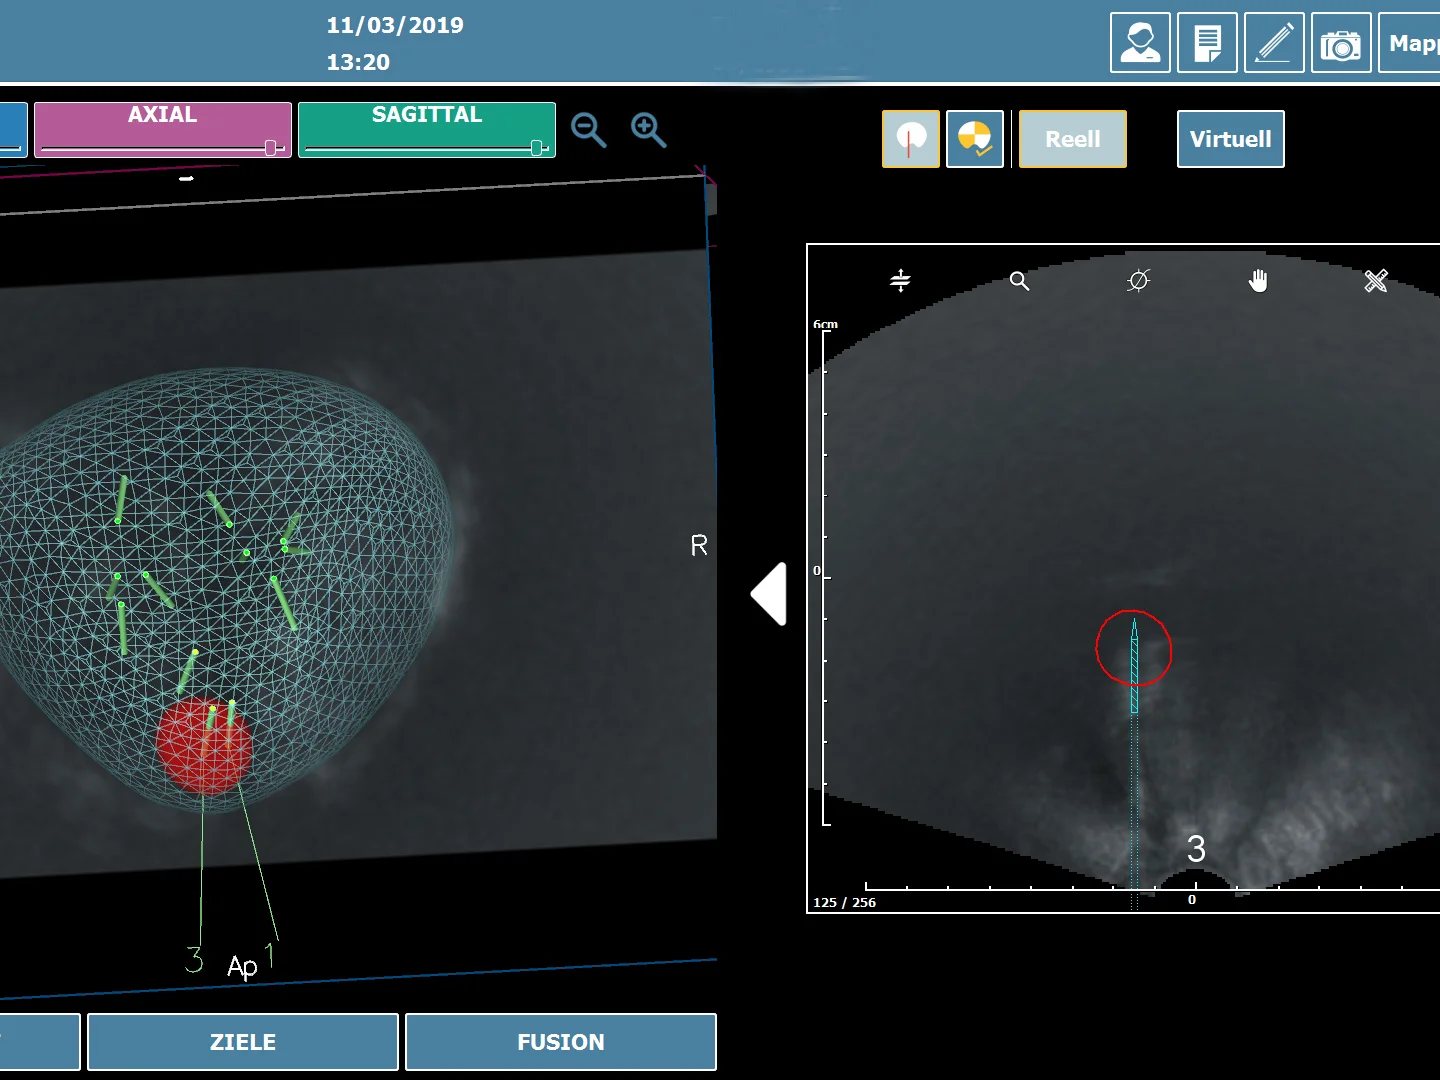Open the FUSION tab
Viewport: 1440px width, 1080px height.
point(560,1042)
